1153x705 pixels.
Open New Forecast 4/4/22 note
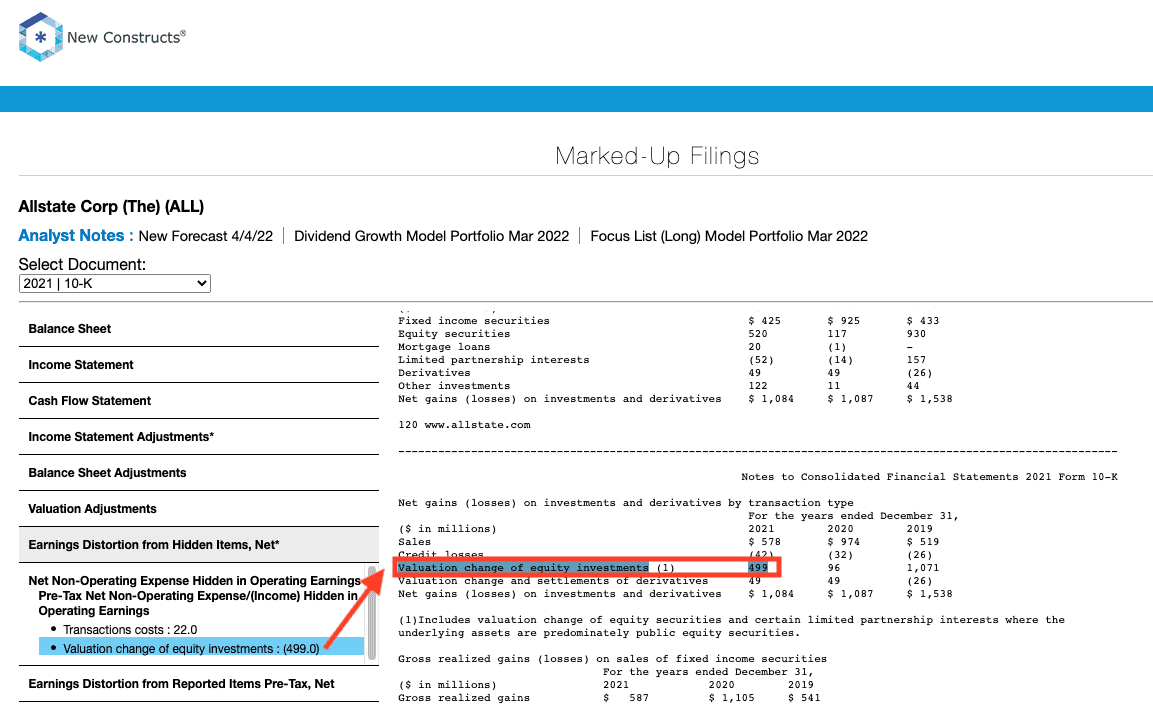(x=205, y=236)
